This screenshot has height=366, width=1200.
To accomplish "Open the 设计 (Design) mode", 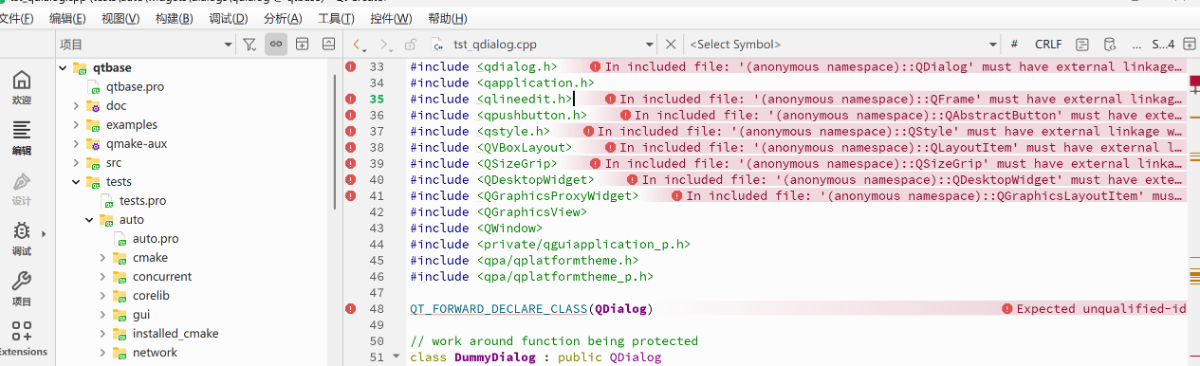I will click(x=21, y=188).
